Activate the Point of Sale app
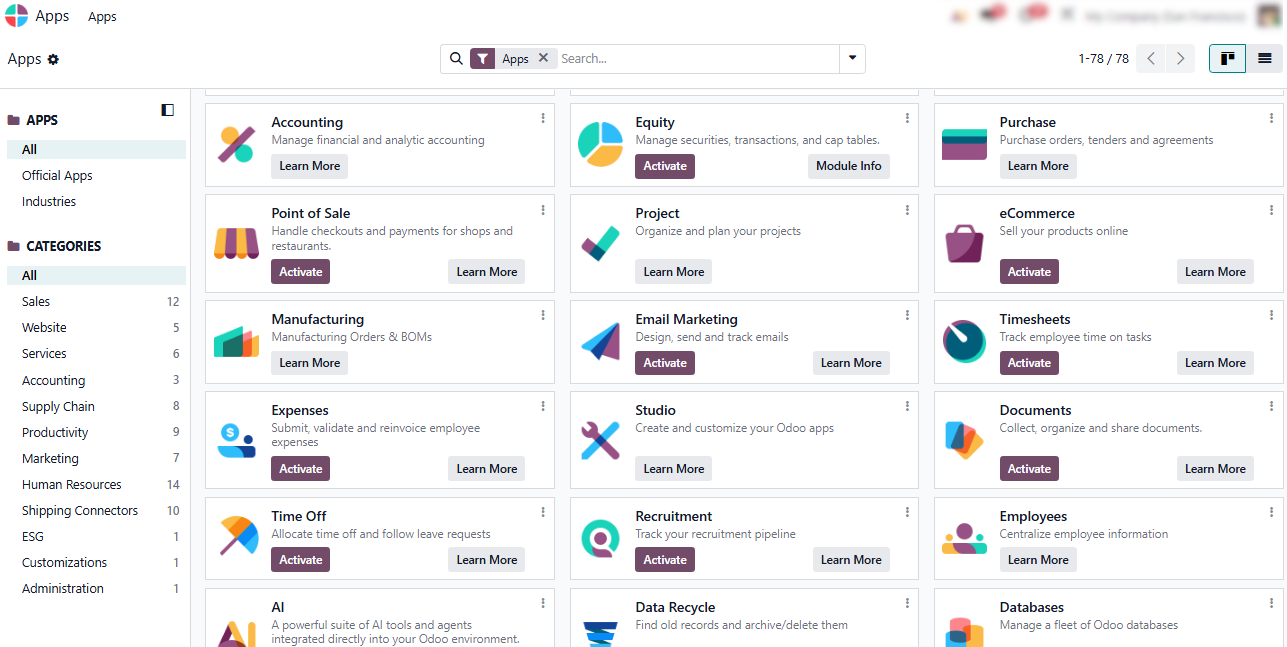The width and height of the screenshot is (1287, 647). [x=301, y=272]
